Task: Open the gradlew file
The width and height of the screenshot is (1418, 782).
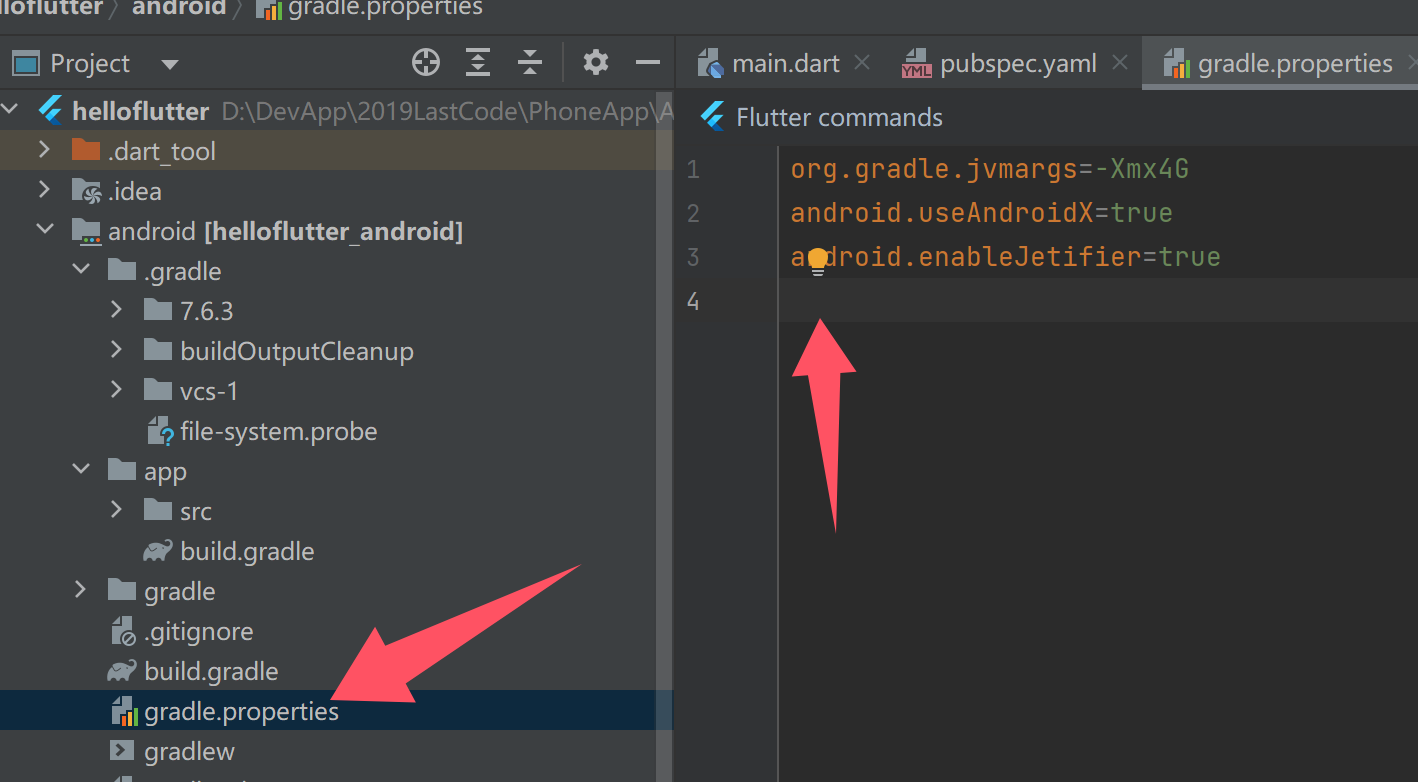Action: tap(189, 750)
